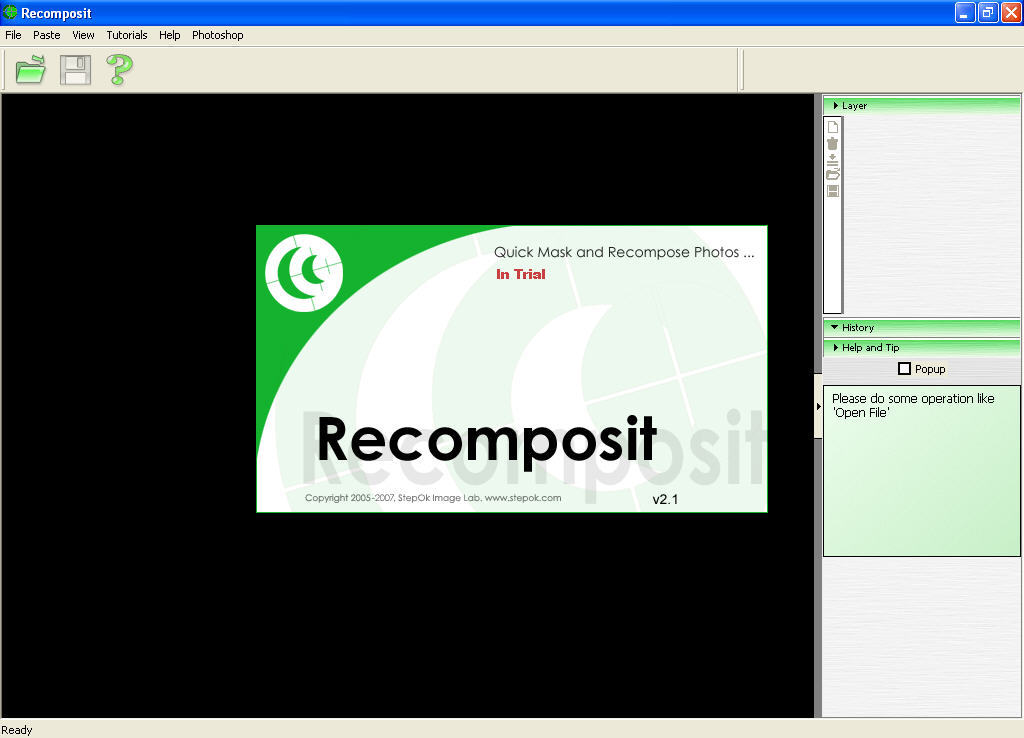Save a layer using the disk icon

click(x=833, y=190)
